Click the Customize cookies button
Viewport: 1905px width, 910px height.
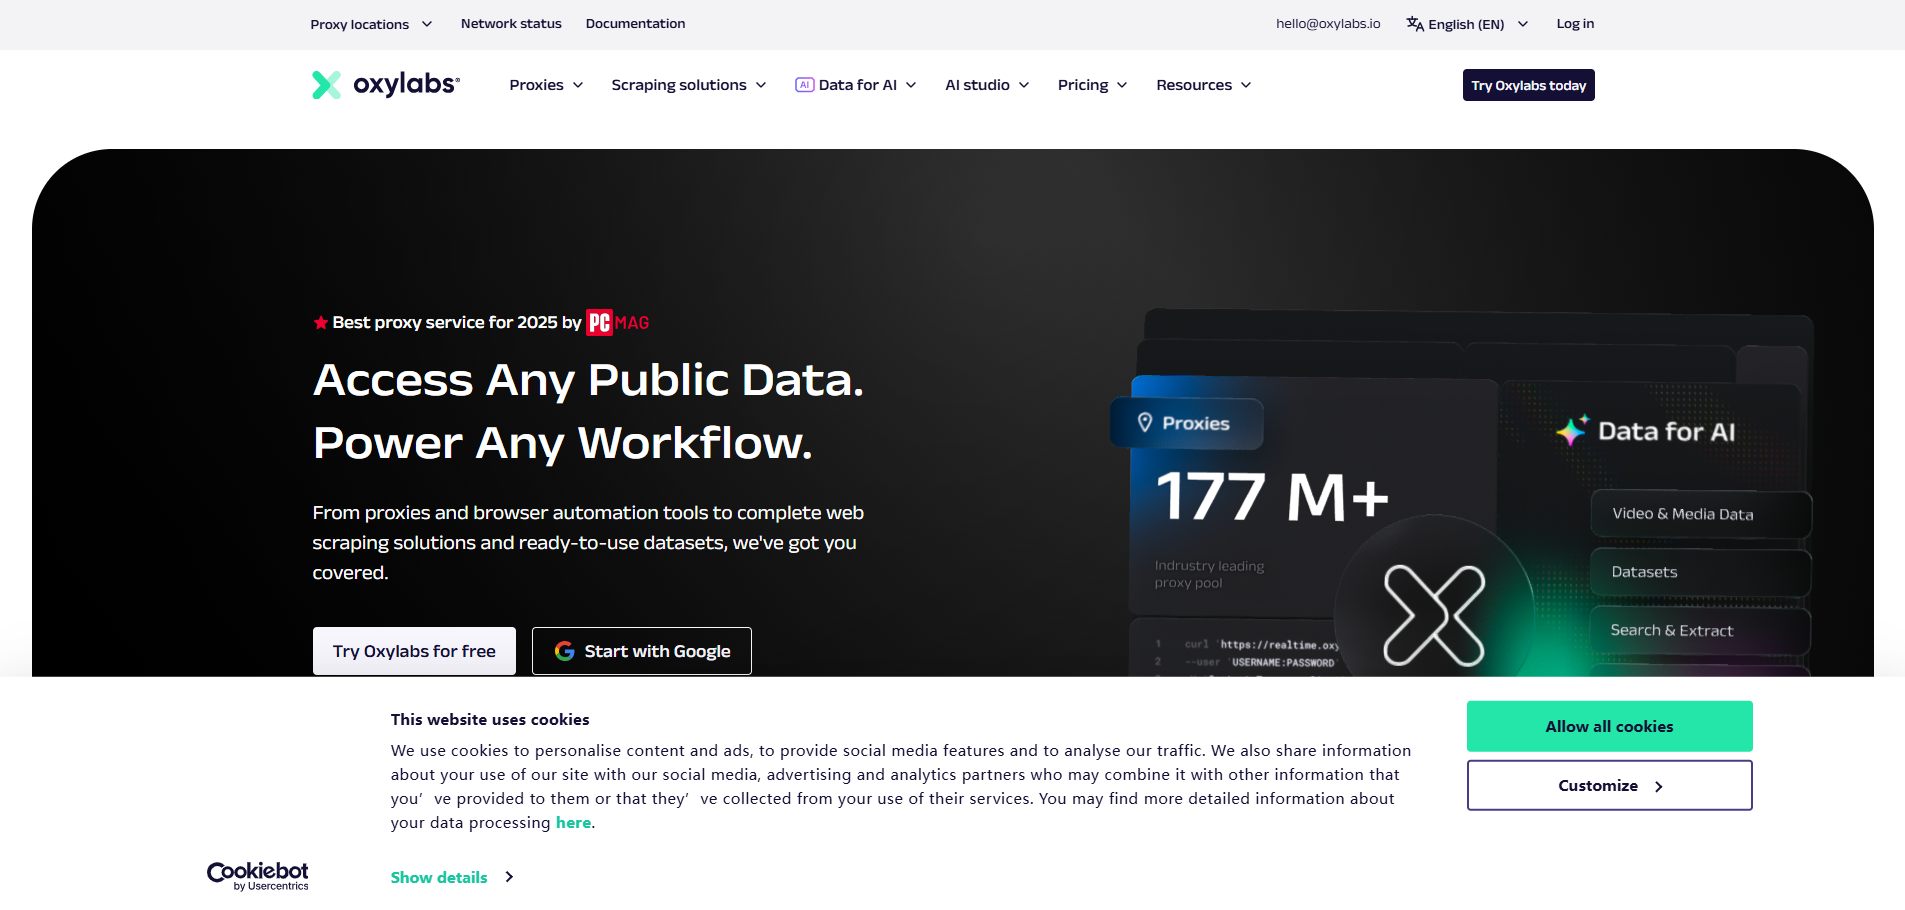[x=1609, y=786]
